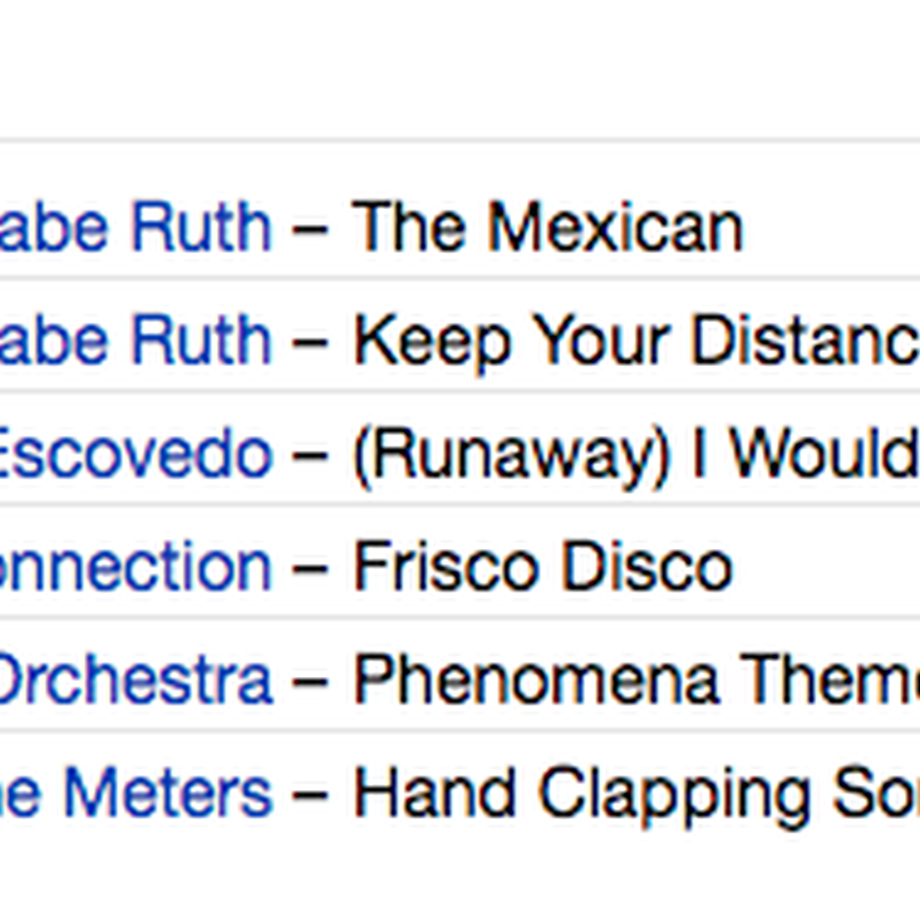Click the dash after The Meters

[x=309, y=797]
